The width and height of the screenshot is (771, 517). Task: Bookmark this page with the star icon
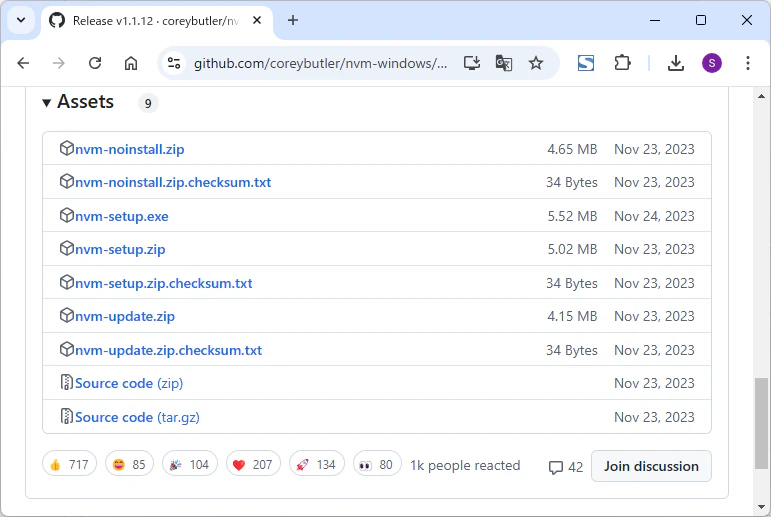click(535, 63)
